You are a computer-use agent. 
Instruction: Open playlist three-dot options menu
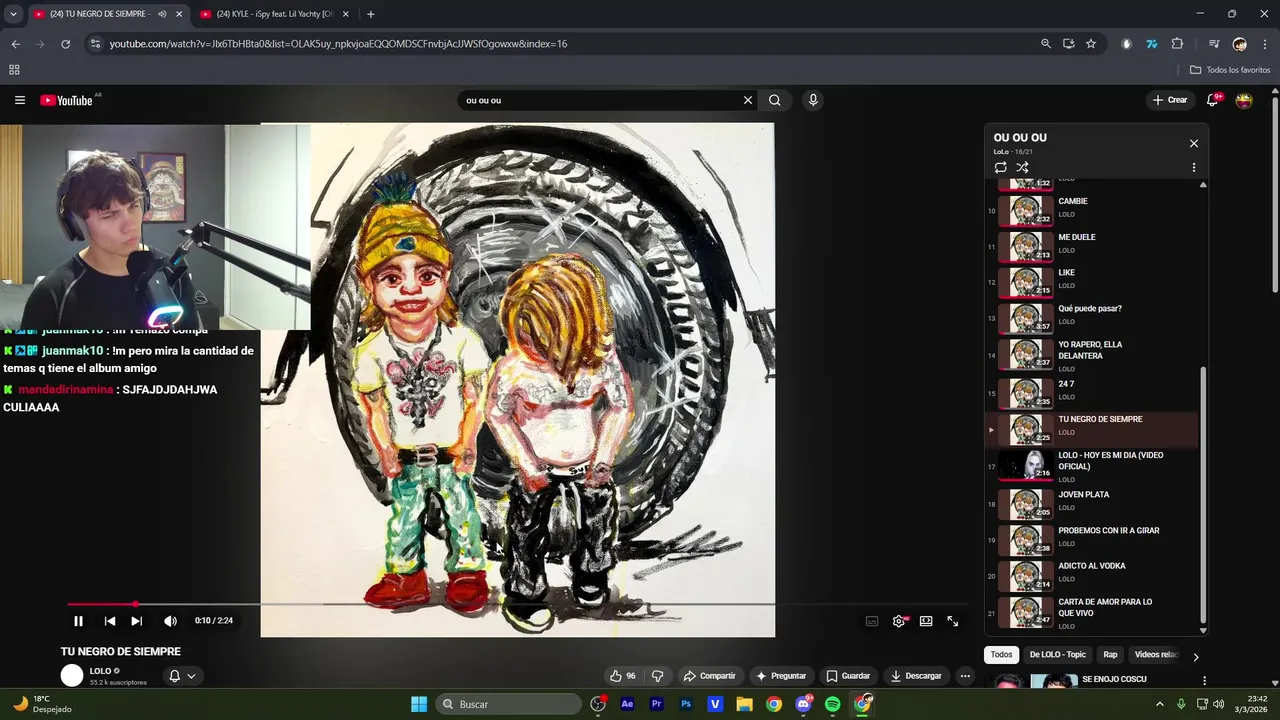tap(1193, 167)
